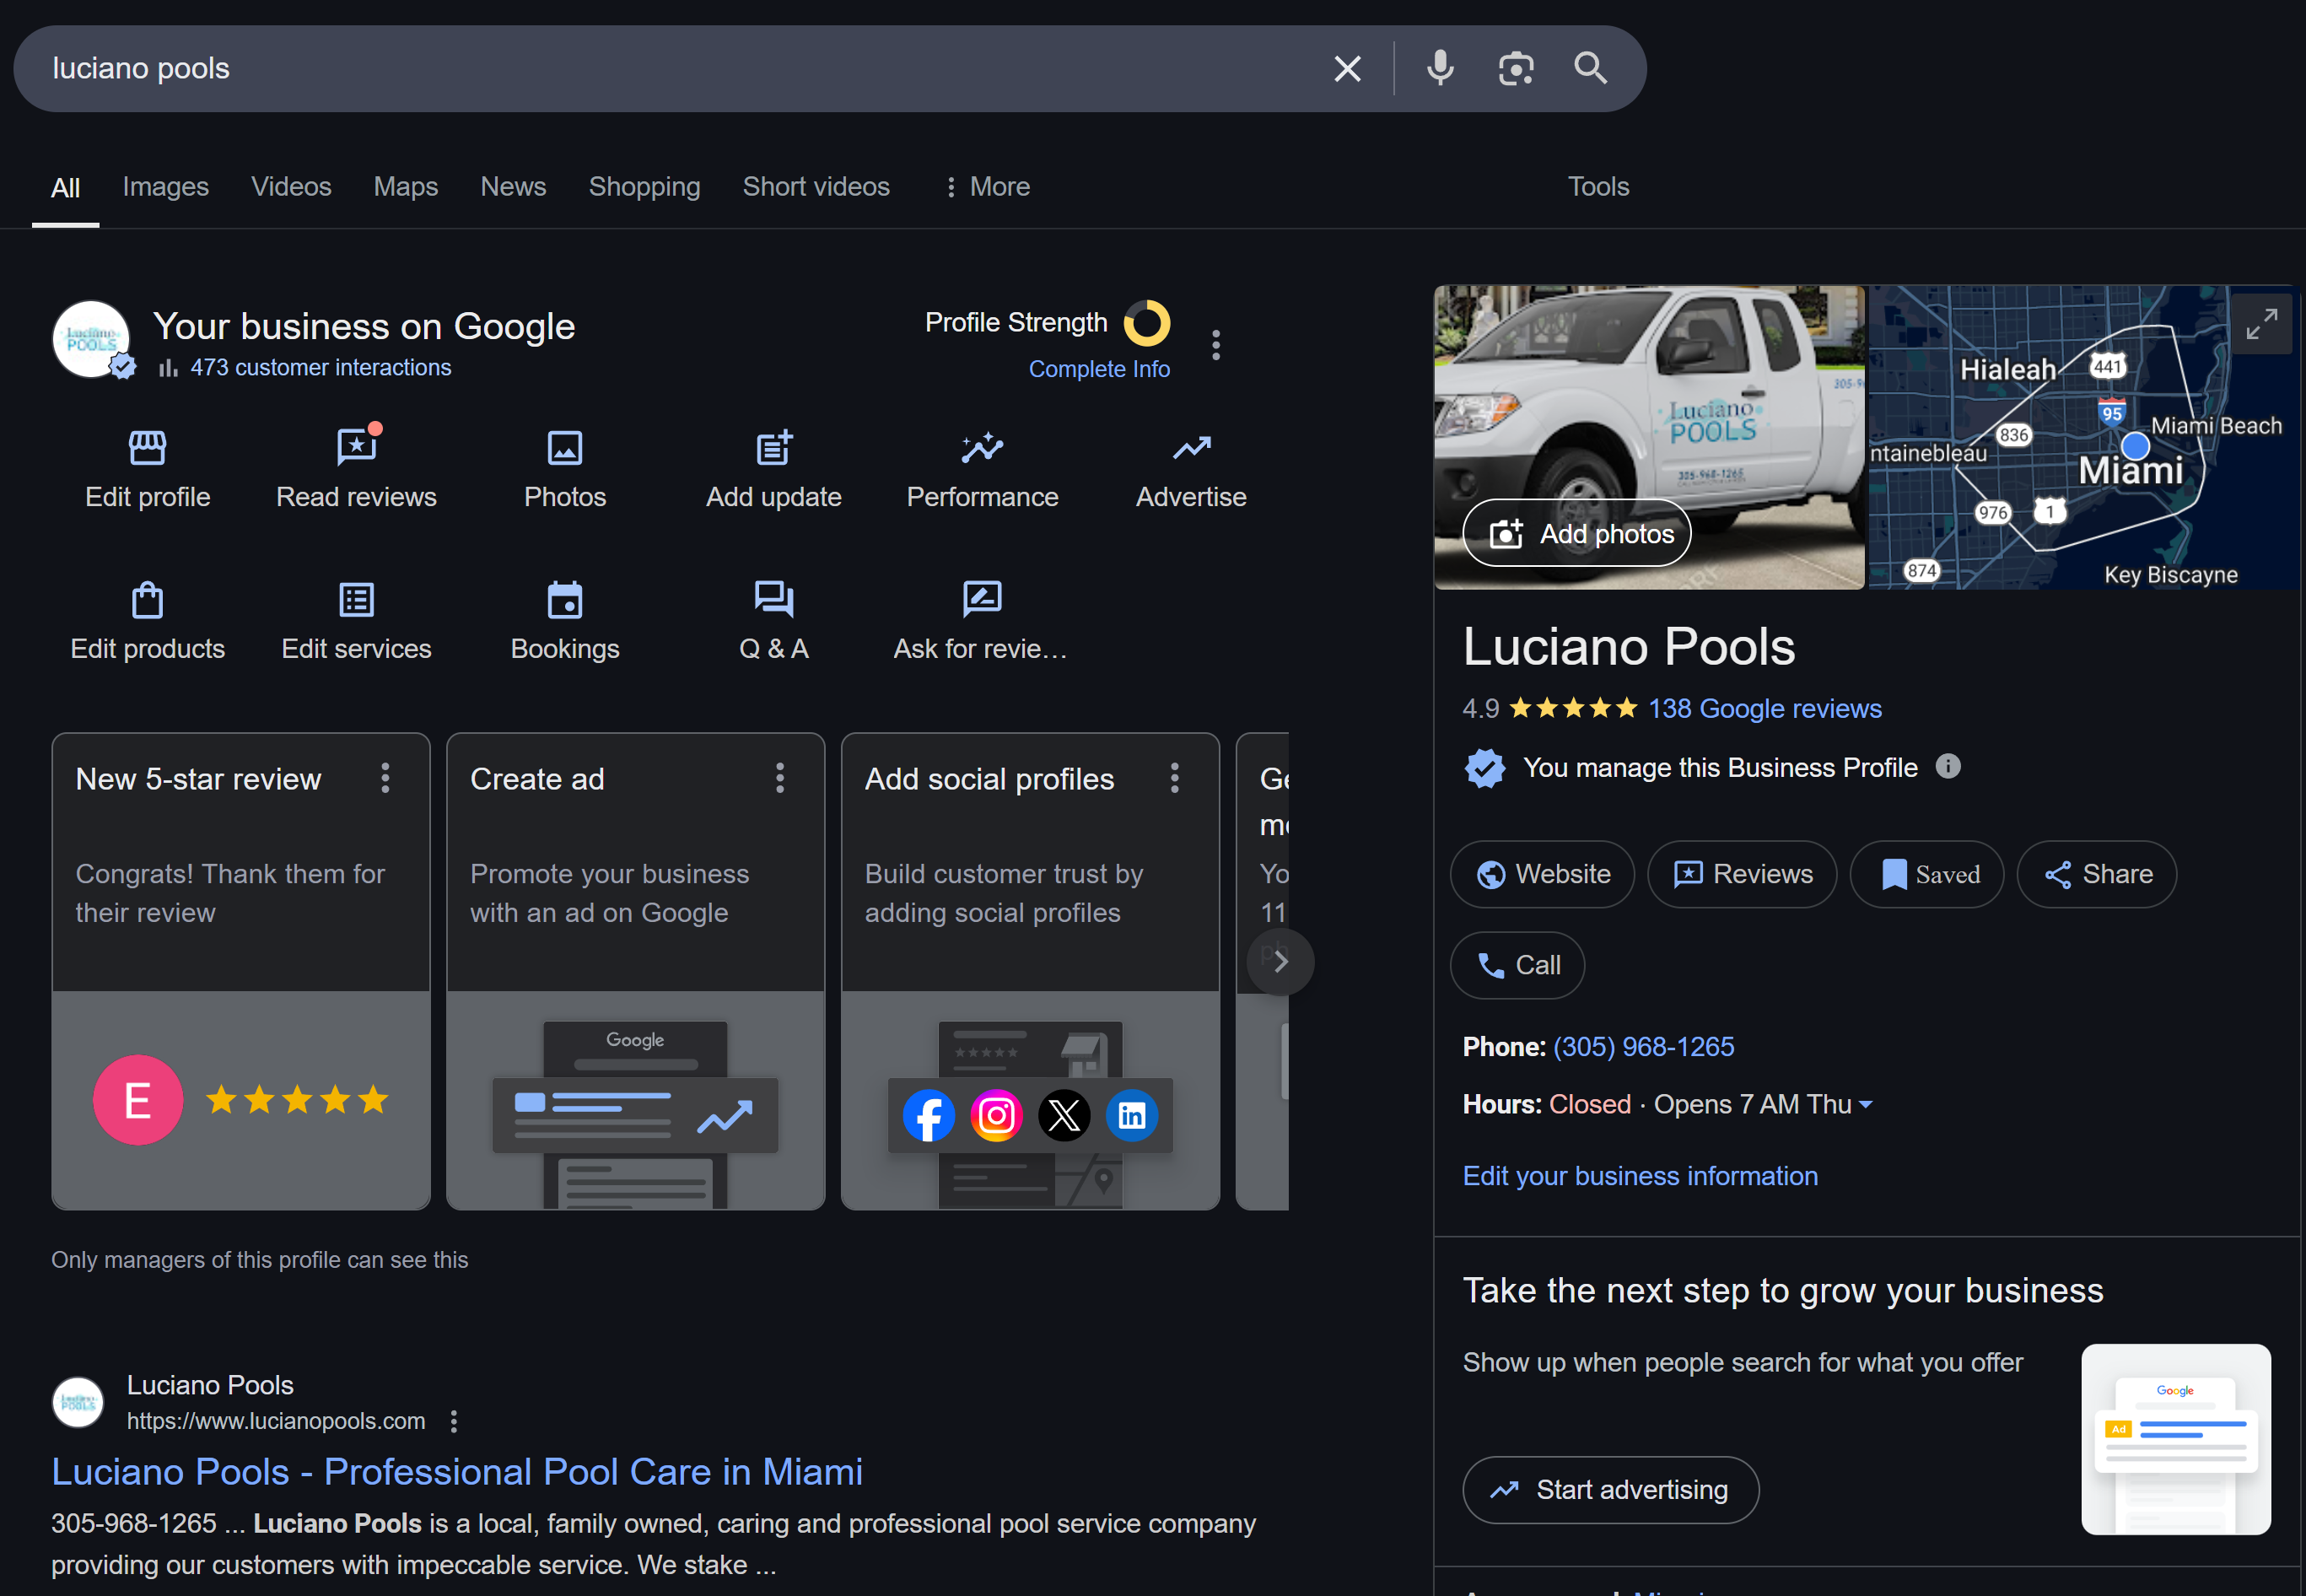2306x1596 pixels.
Task: Open options for lucianopools.com search result
Action: click(454, 1421)
